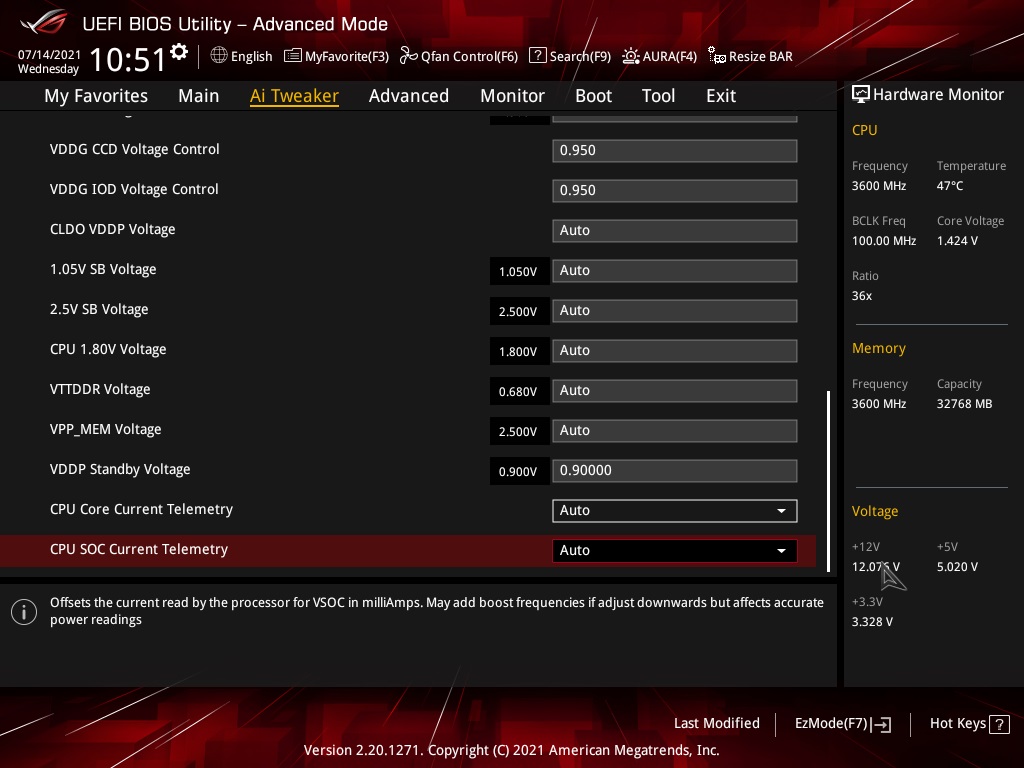The height and width of the screenshot is (768, 1024).
Task: Click the 10:51 clock display
Action: pyautogui.click(x=127, y=59)
